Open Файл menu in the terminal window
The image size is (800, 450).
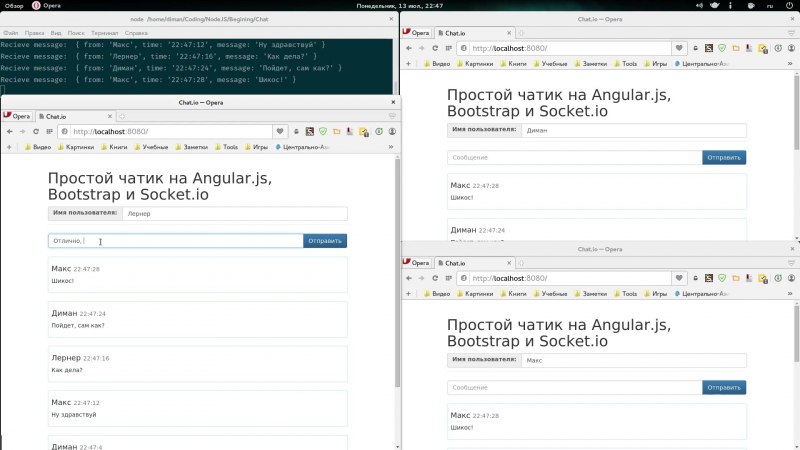[x=10, y=33]
